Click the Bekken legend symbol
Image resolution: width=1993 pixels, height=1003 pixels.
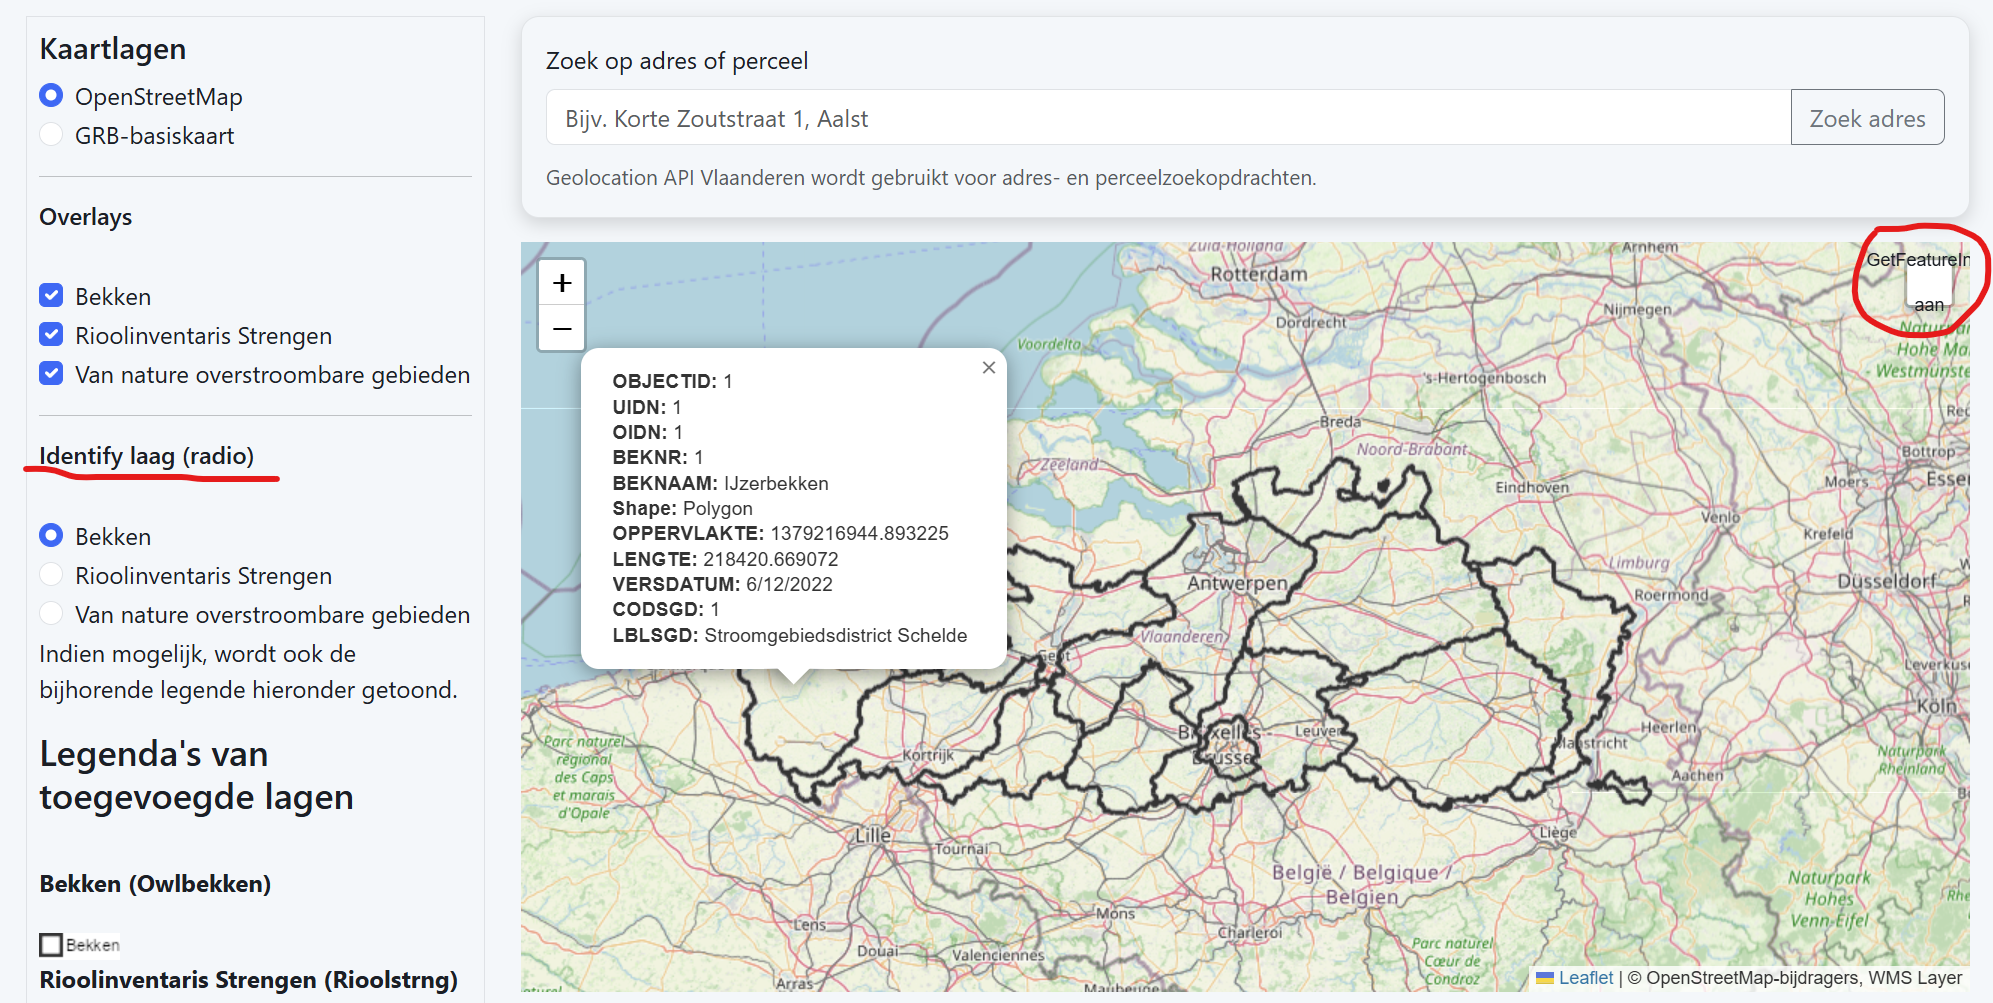pyautogui.click(x=51, y=945)
